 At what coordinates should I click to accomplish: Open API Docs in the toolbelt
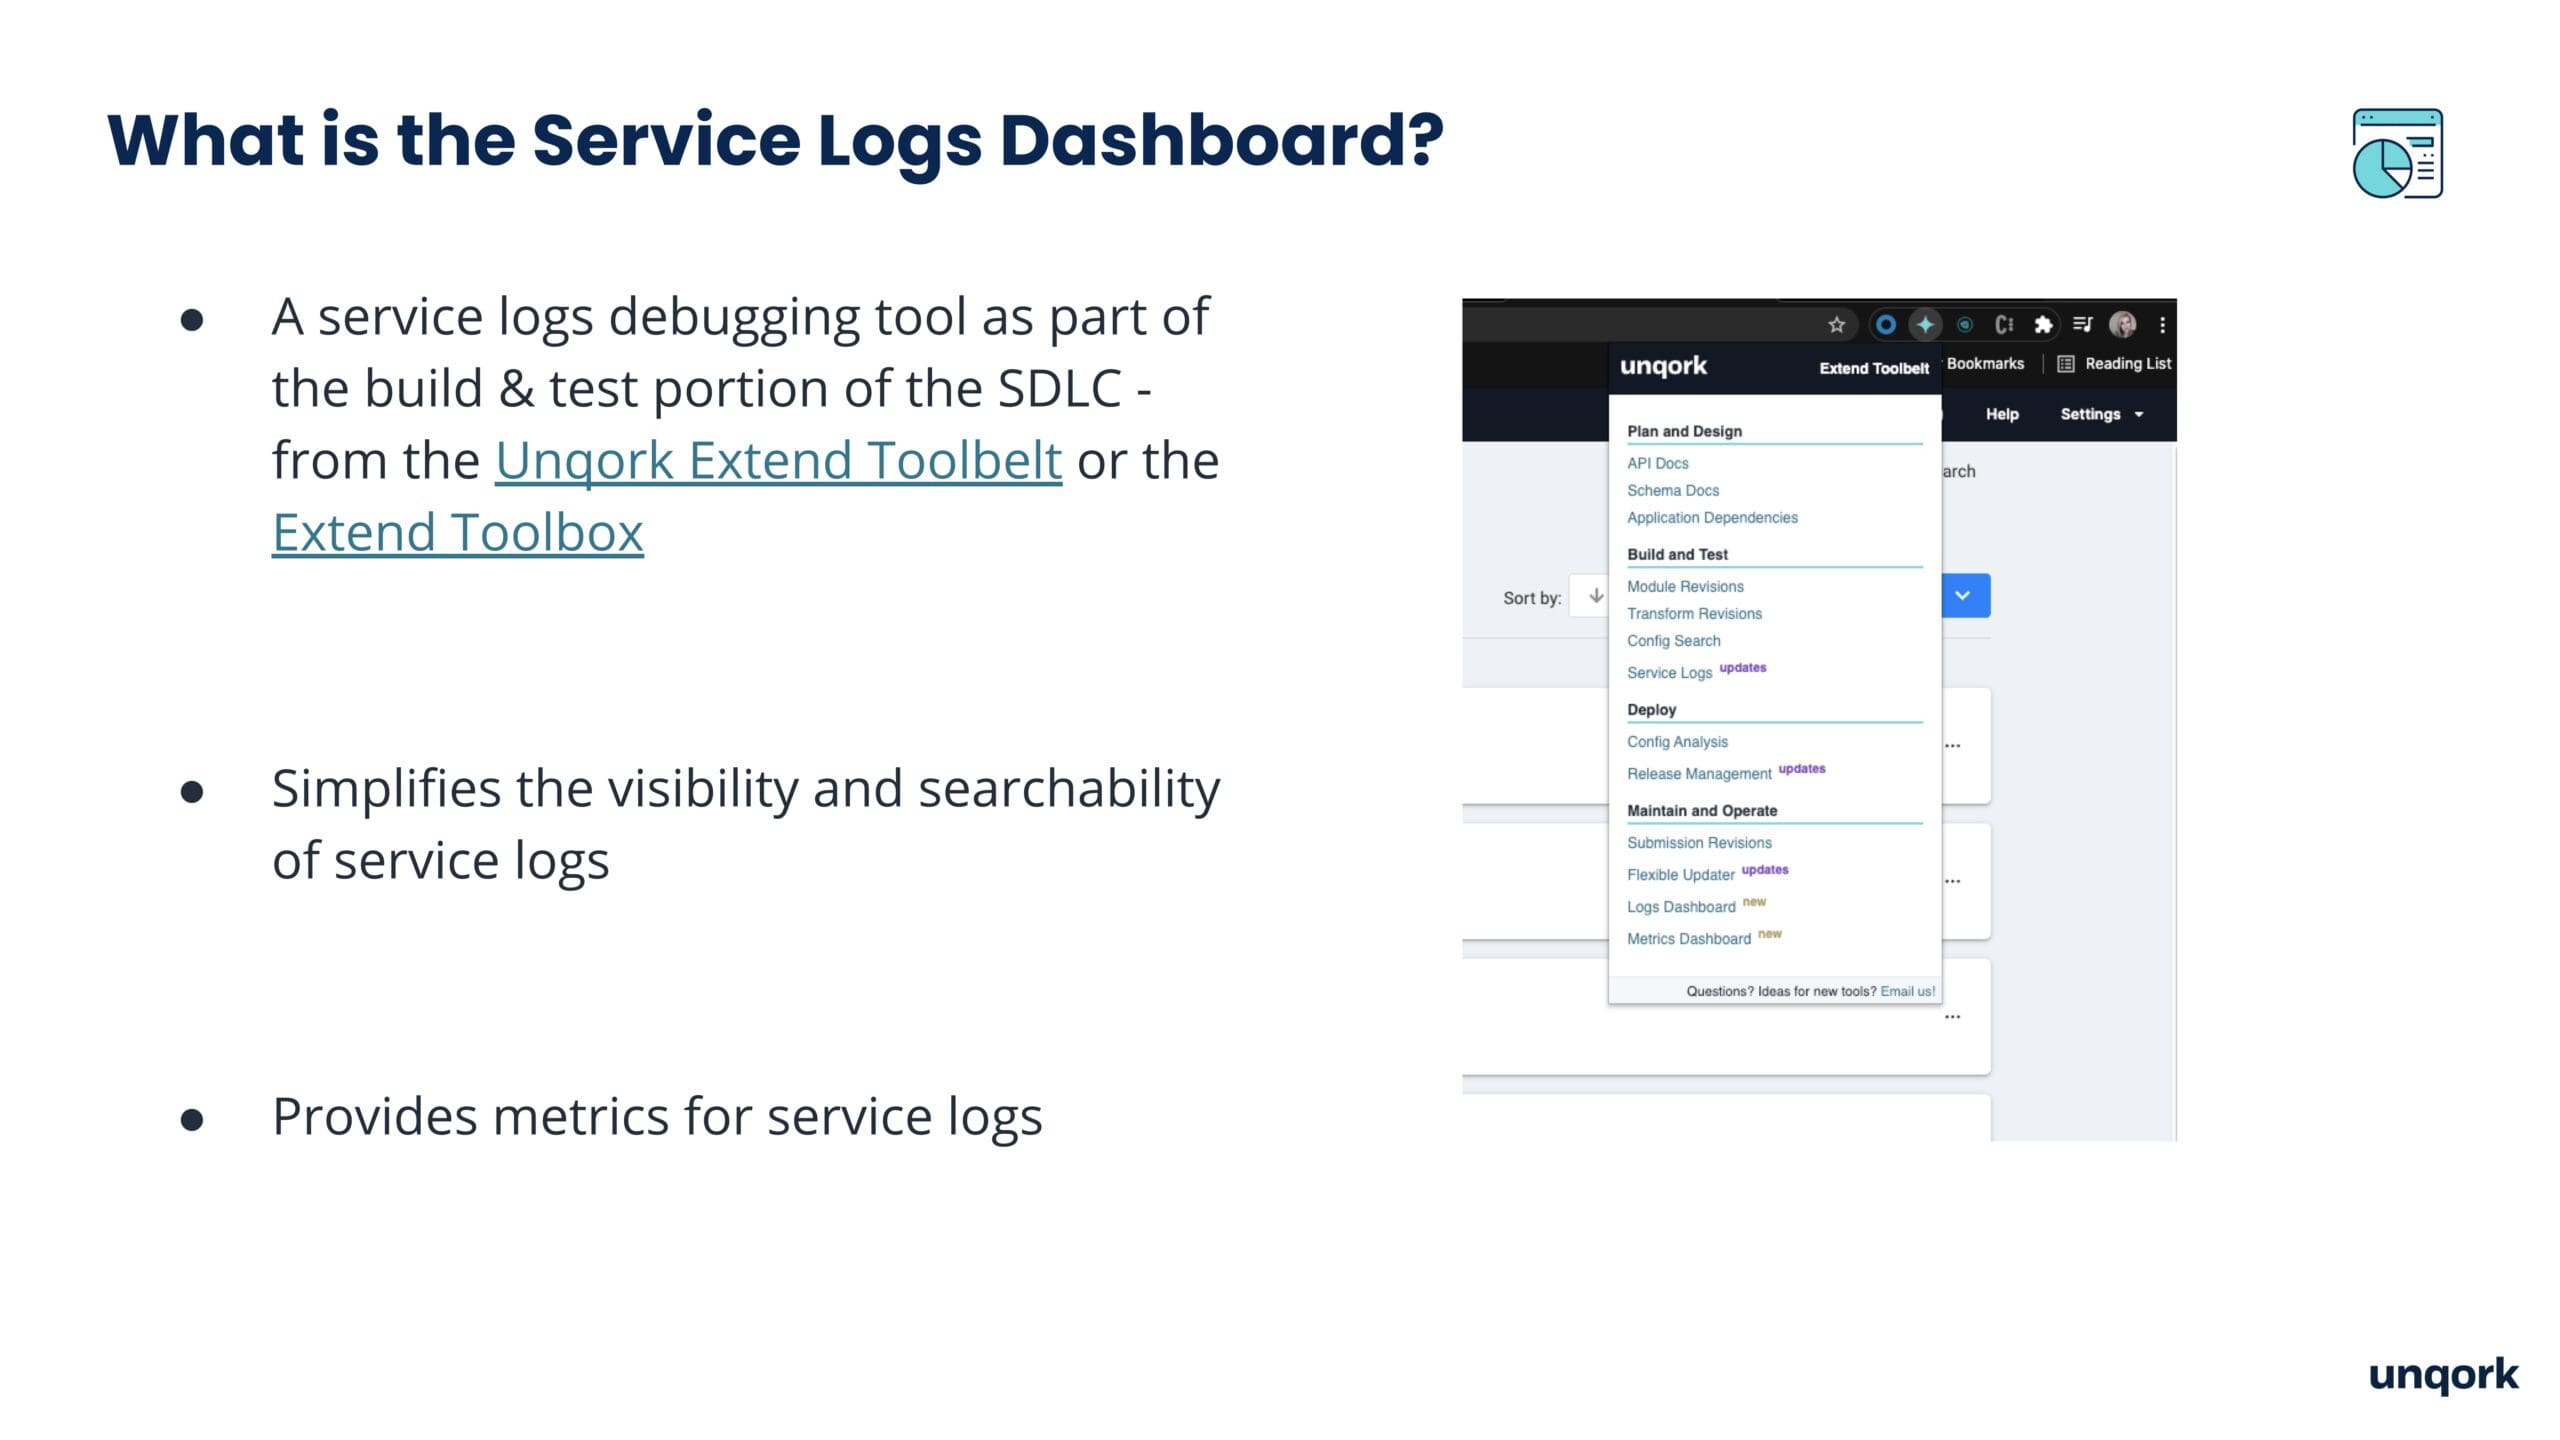tap(1657, 463)
